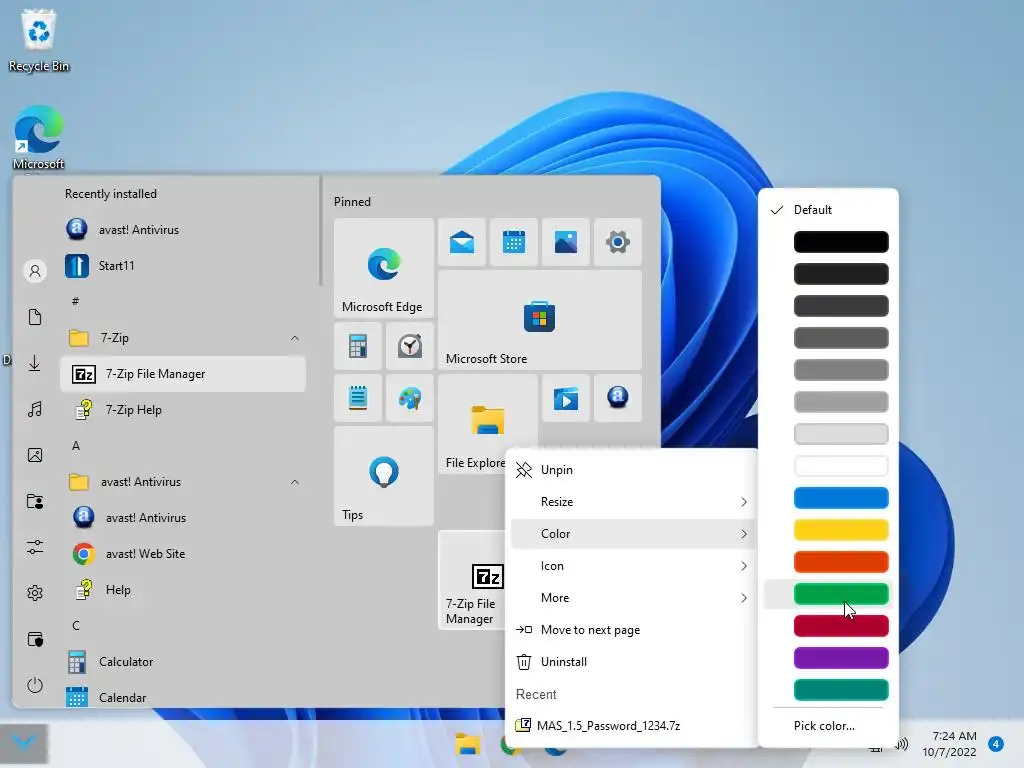
Task: Launch Start11 from Recently installed
Action: [183, 266]
